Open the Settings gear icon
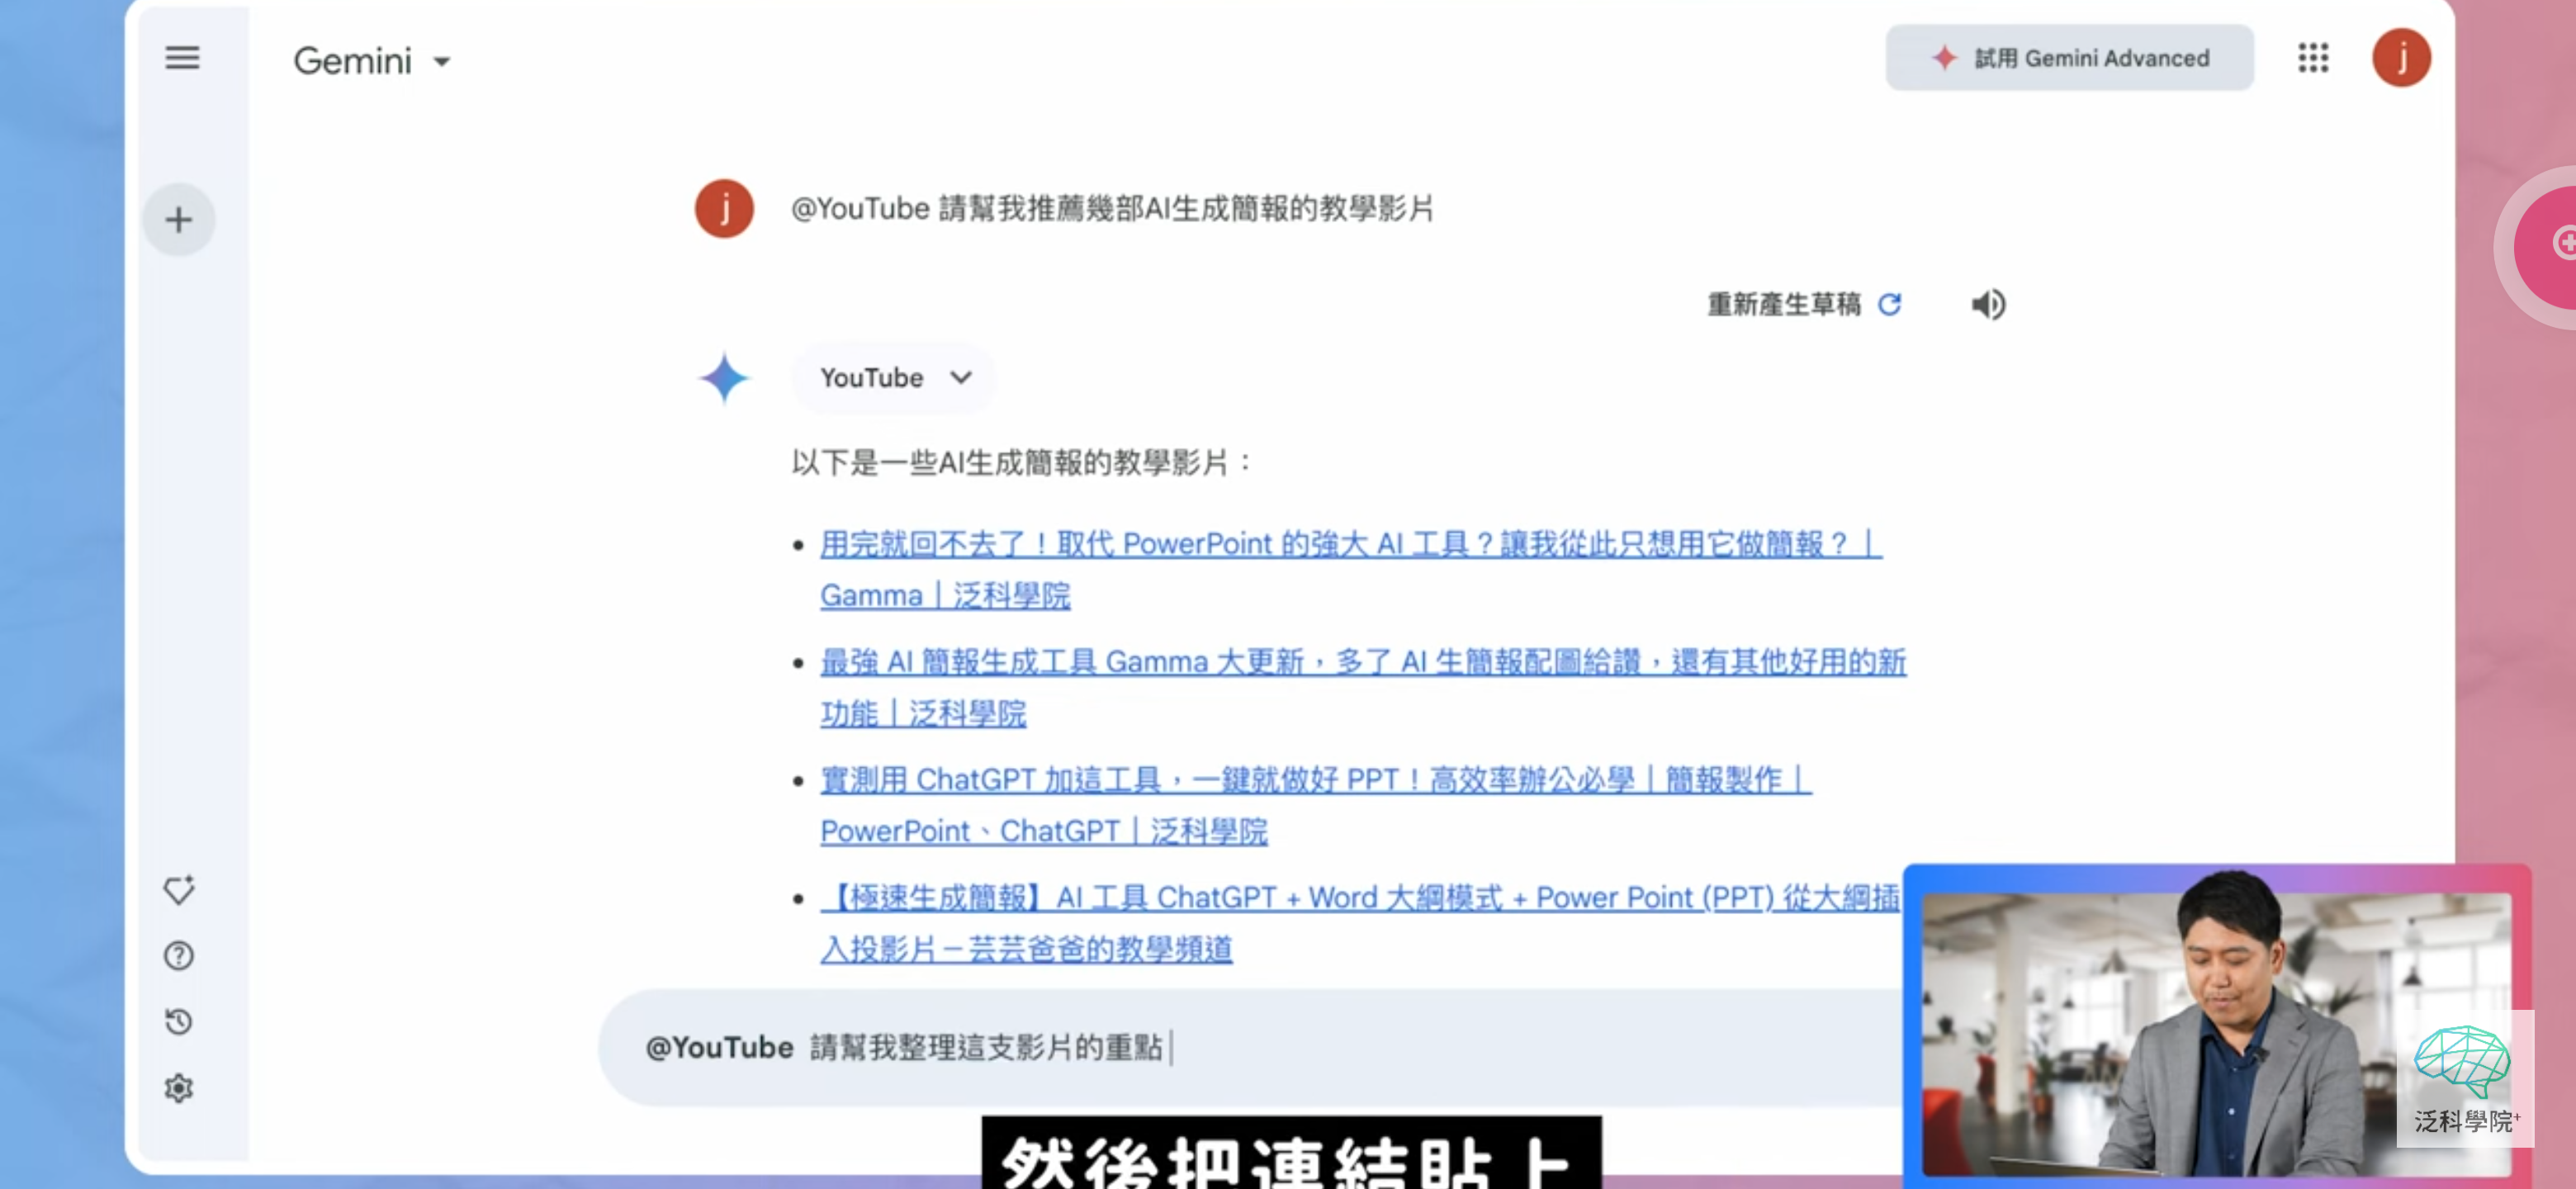The width and height of the screenshot is (2576, 1189). (x=179, y=1088)
